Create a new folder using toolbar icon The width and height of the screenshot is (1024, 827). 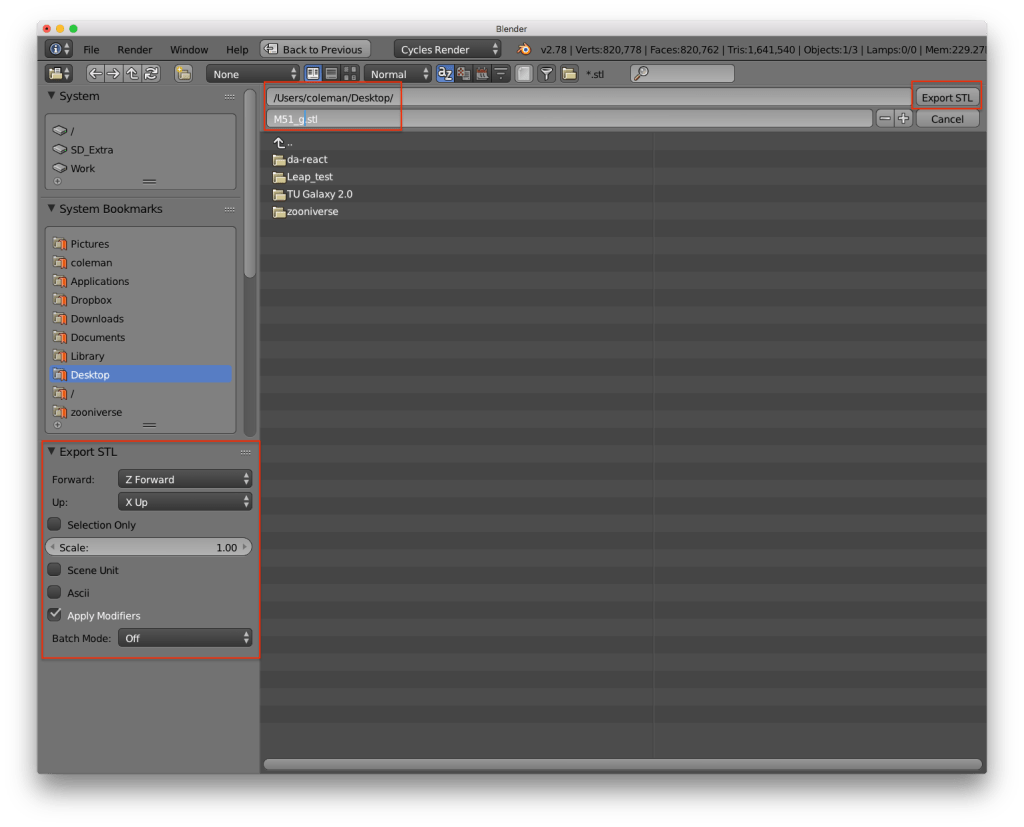pyautogui.click(x=183, y=73)
